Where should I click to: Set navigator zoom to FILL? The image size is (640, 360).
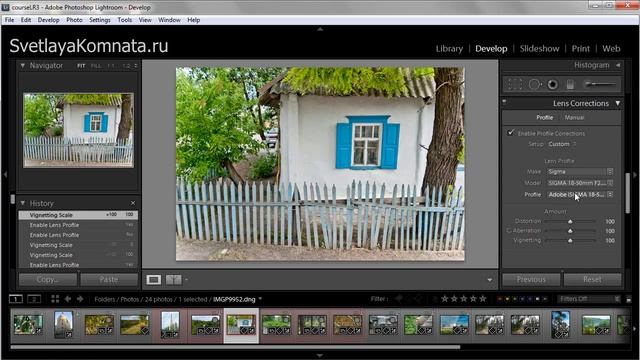coord(96,66)
